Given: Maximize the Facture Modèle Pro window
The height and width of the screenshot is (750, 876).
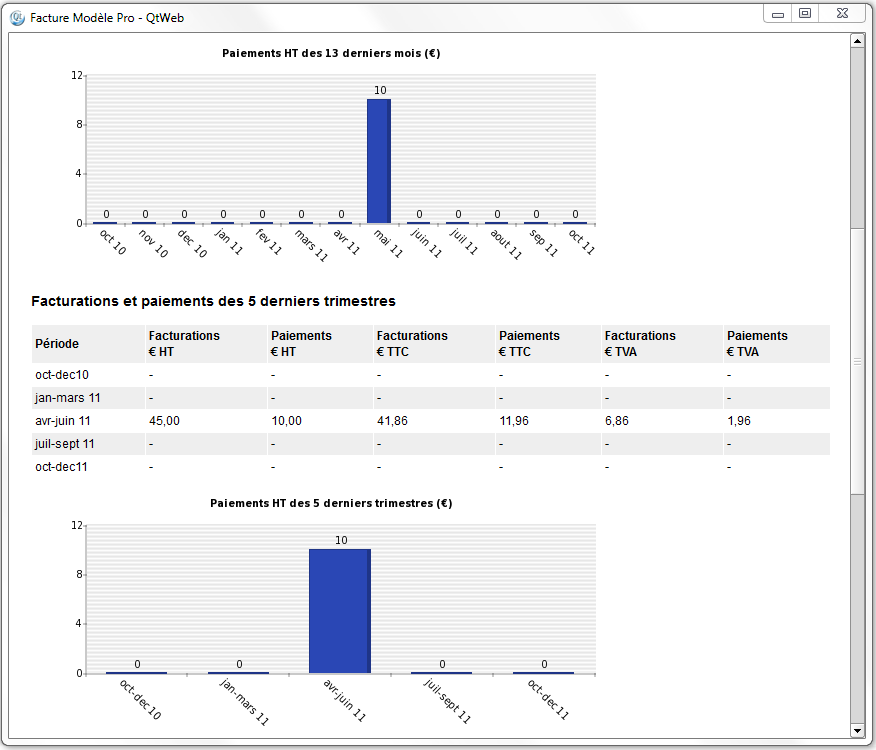Looking at the screenshot, I should (x=804, y=13).
